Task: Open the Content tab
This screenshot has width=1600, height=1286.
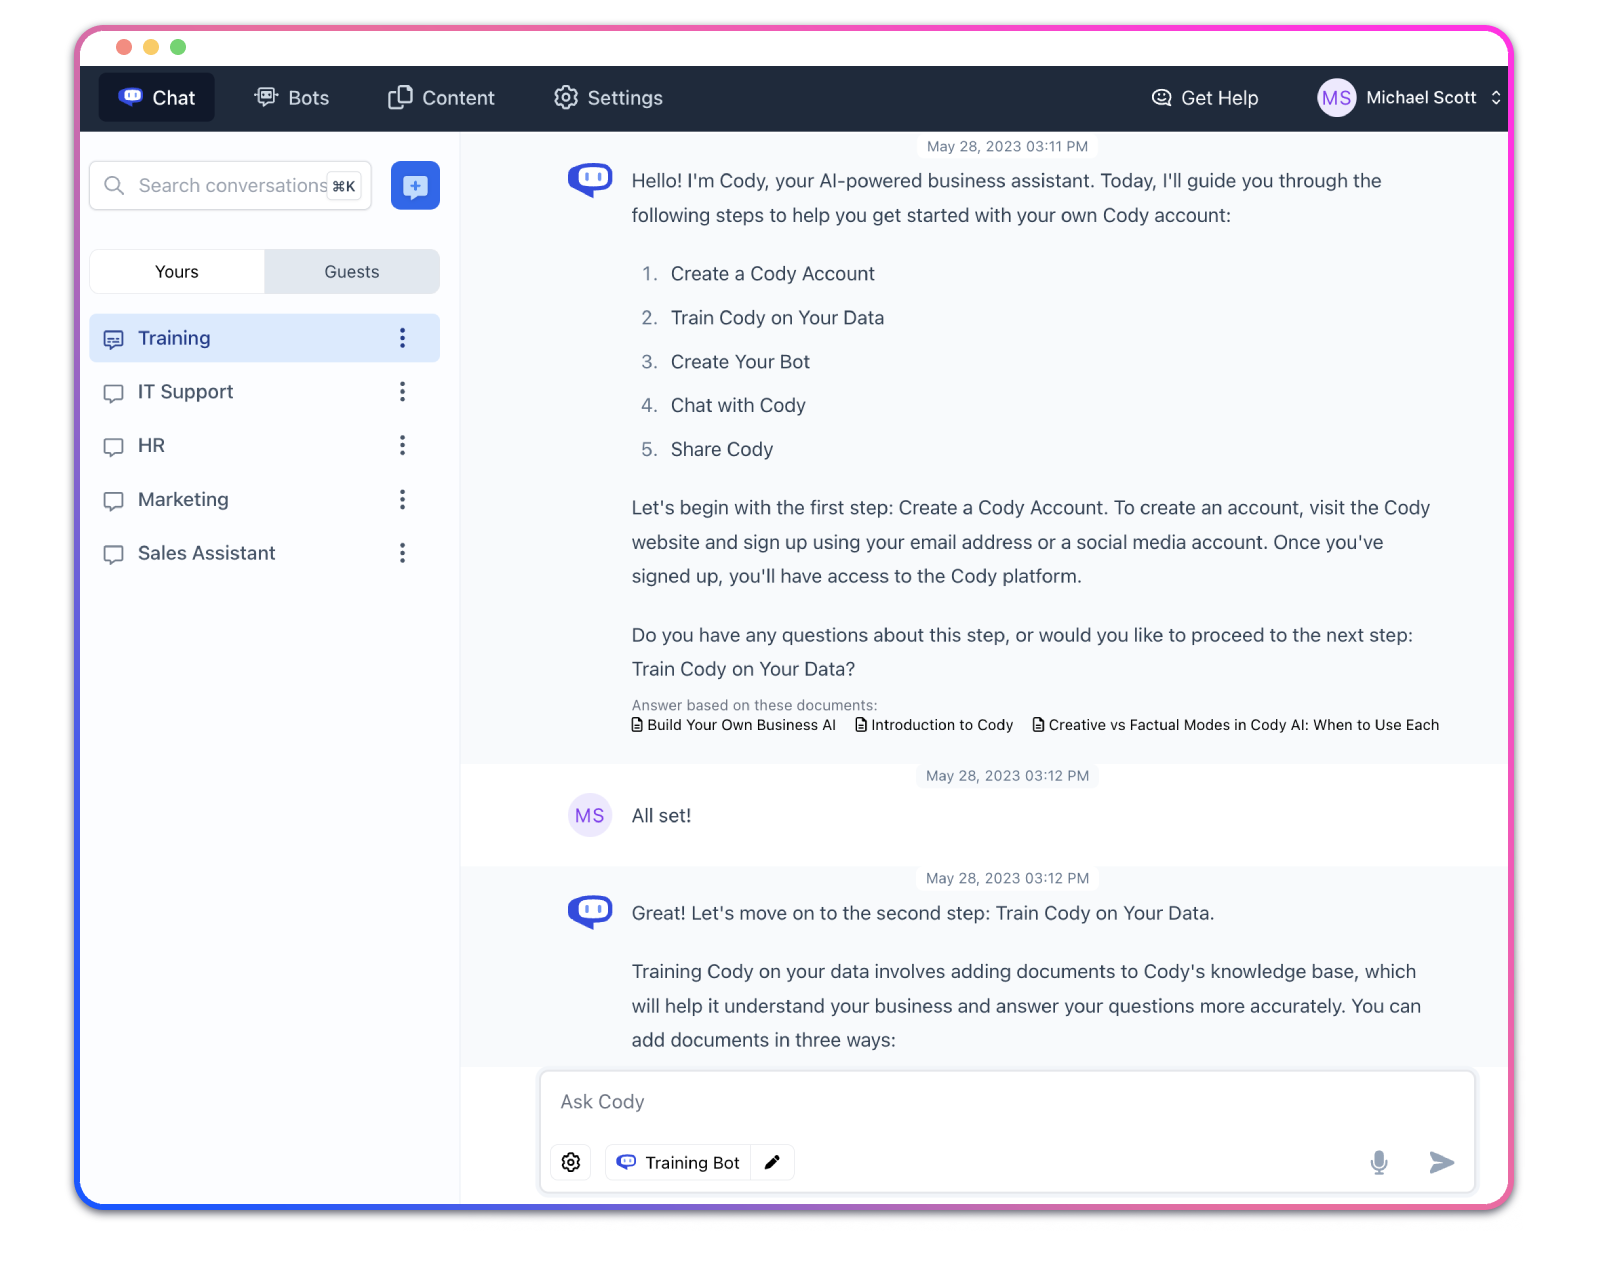Action: pos(441,98)
